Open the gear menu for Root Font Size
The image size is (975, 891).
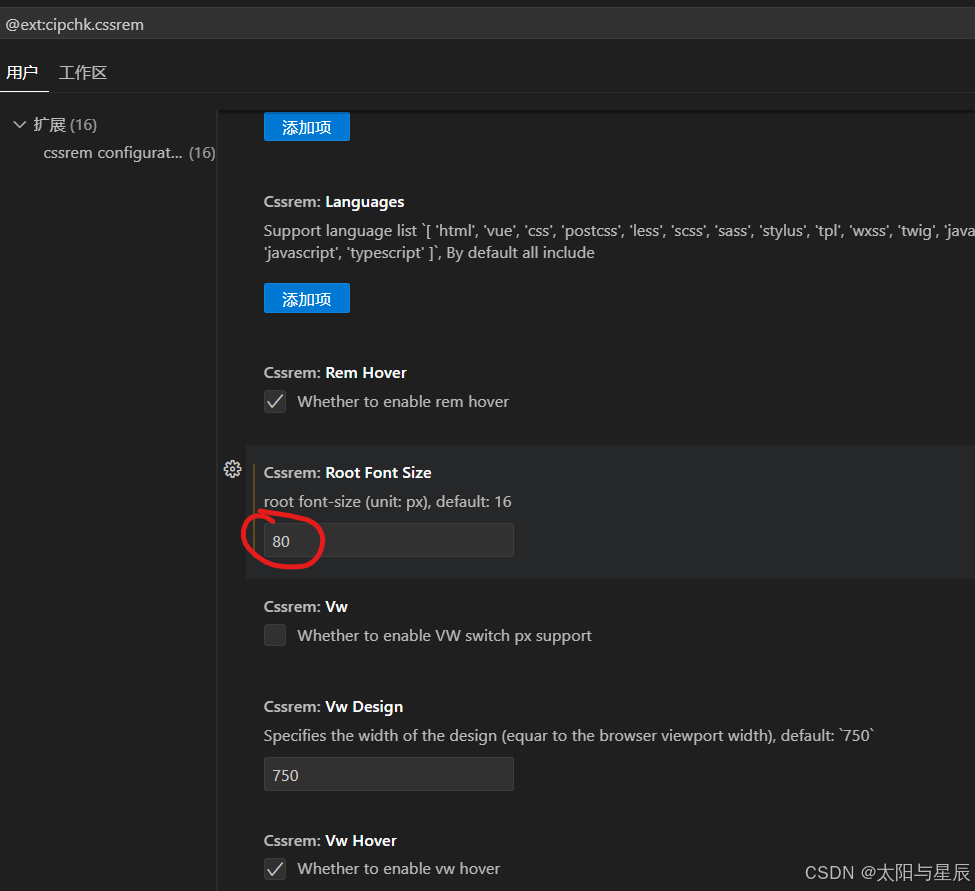233,469
